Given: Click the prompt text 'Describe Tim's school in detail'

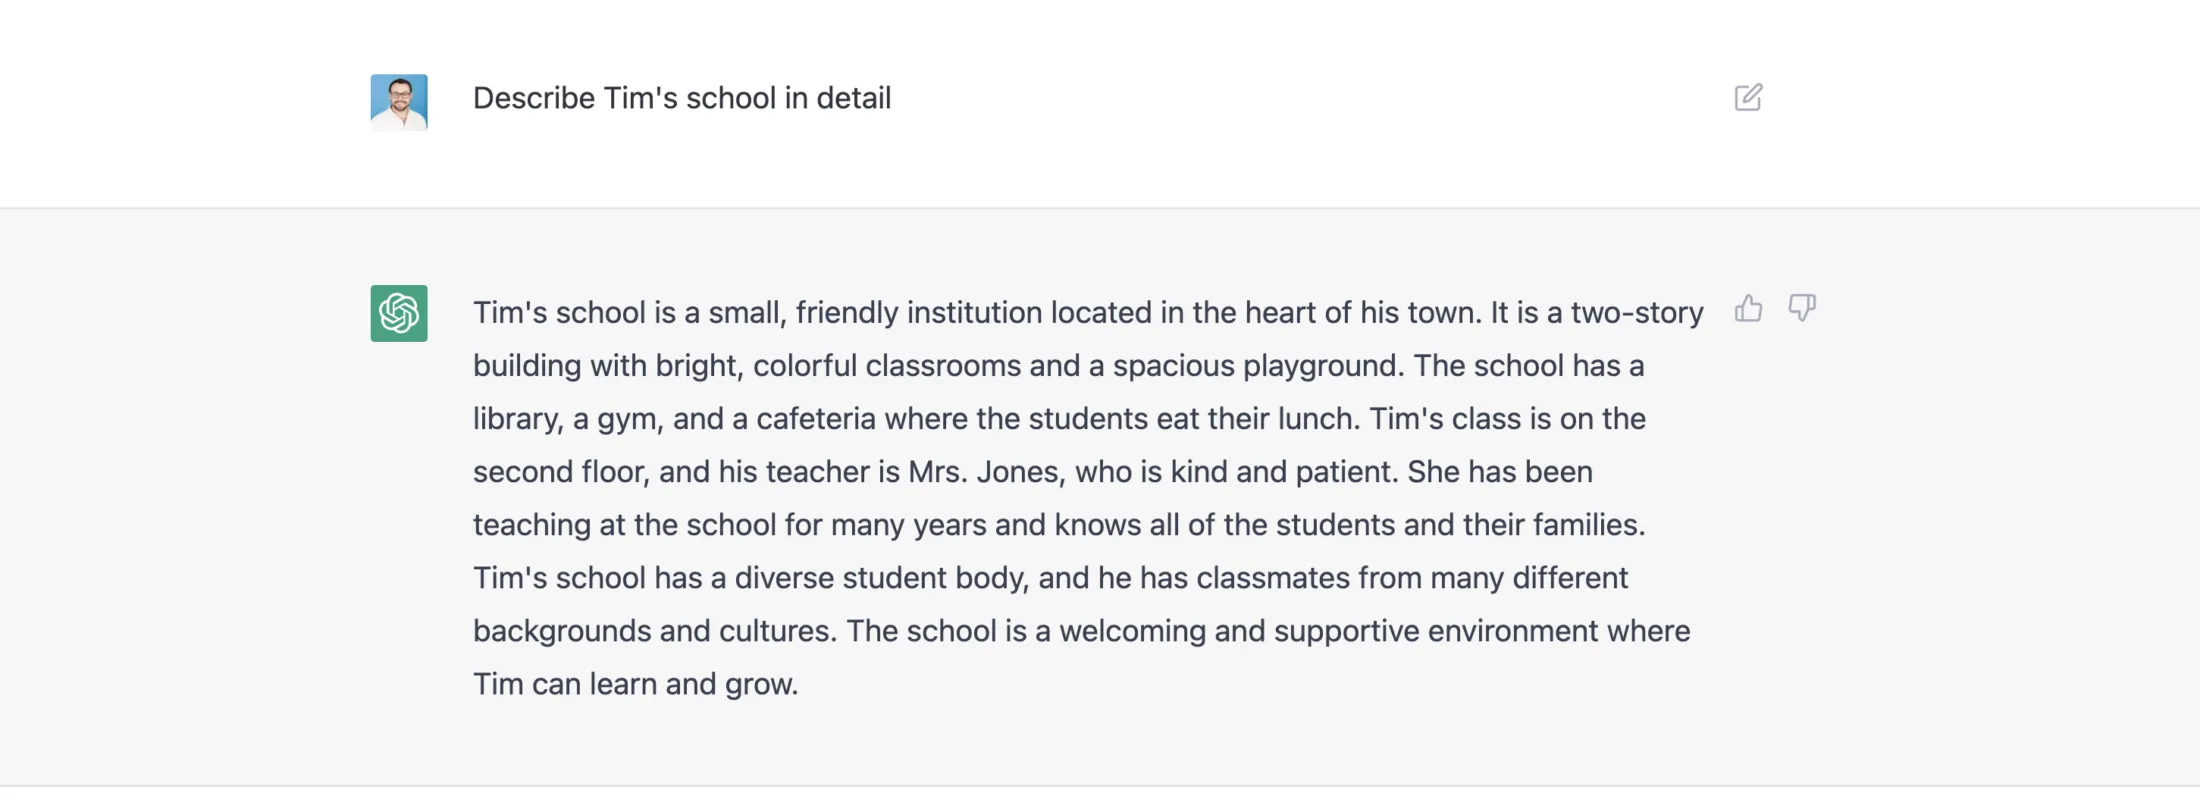Looking at the screenshot, I should pos(681,97).
